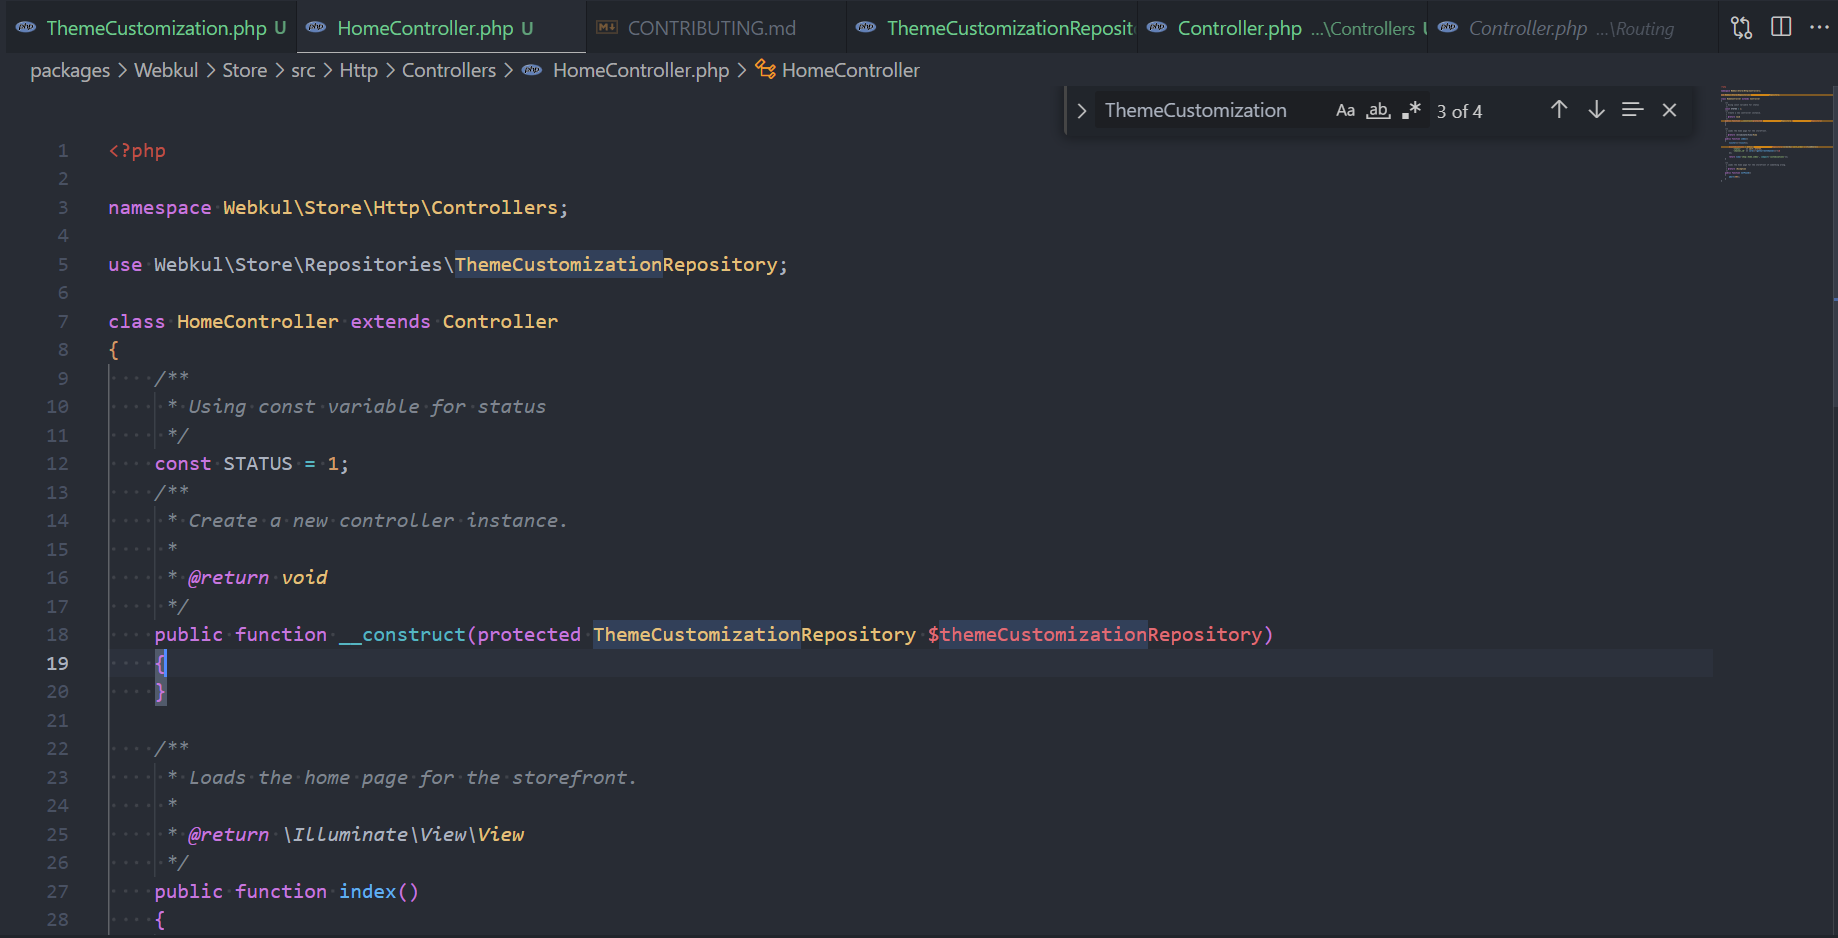
Task: Split the editor to the right
Action: 1781,27
